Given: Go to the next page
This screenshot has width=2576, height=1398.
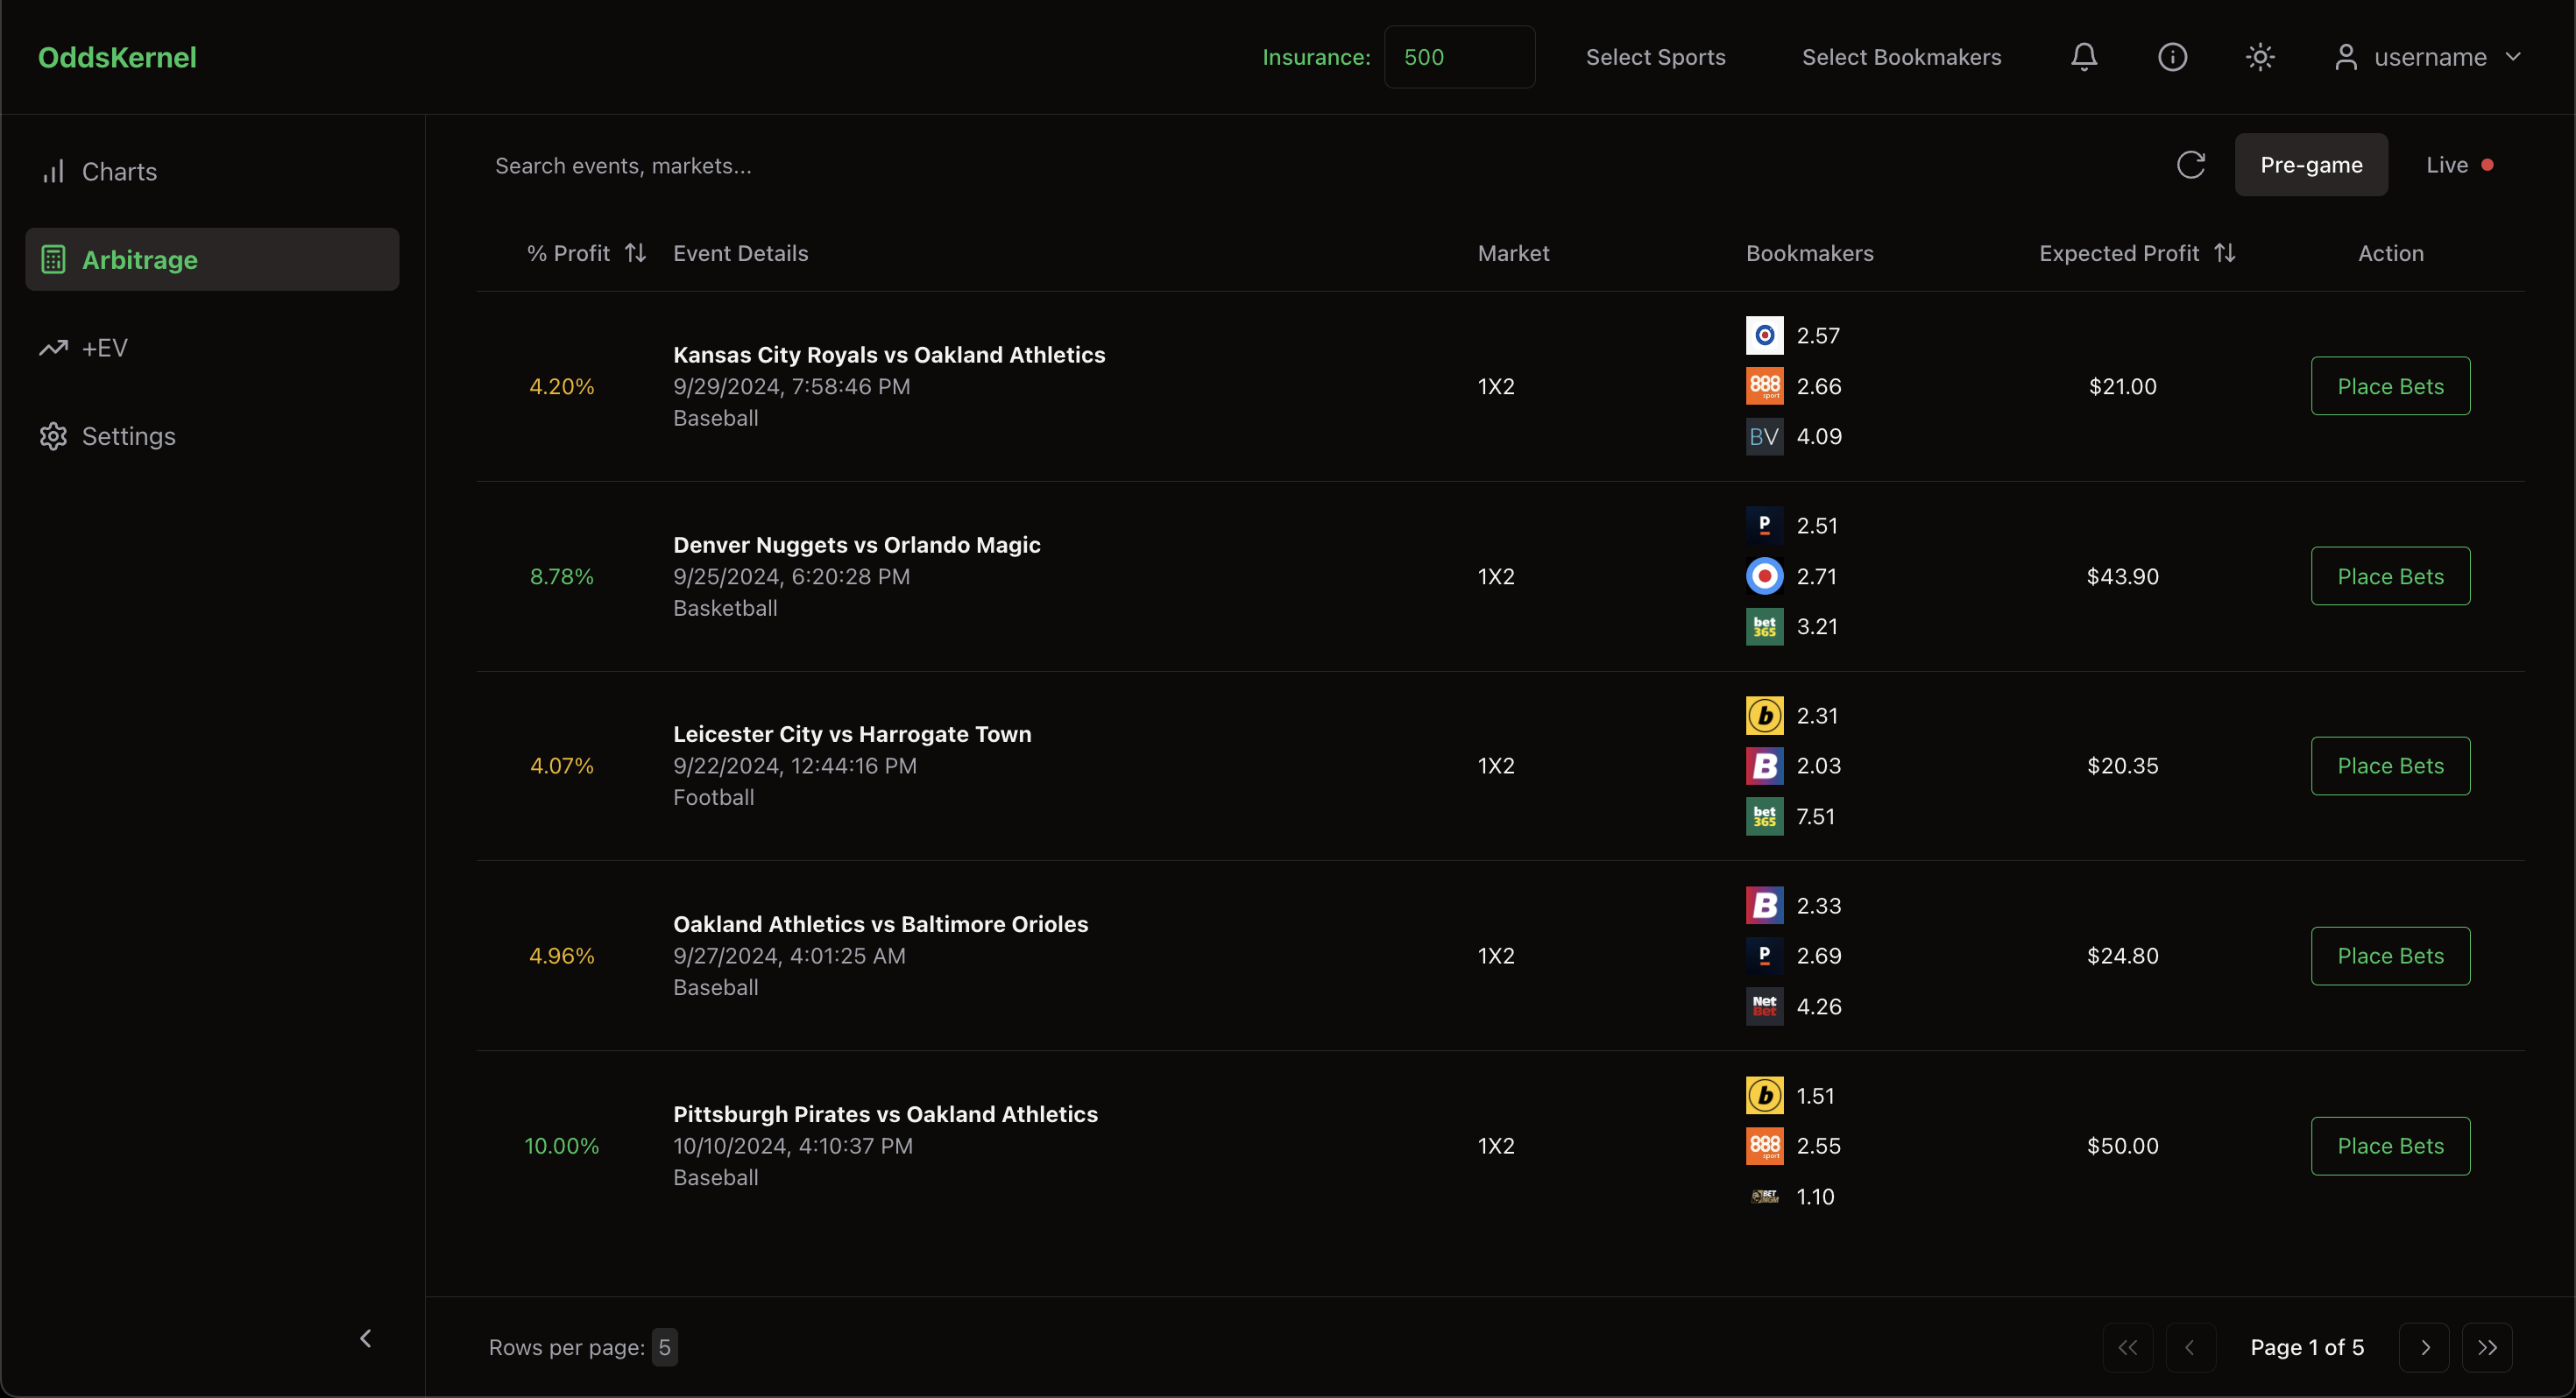Looking at the screenshot, I should 2424,1348.
